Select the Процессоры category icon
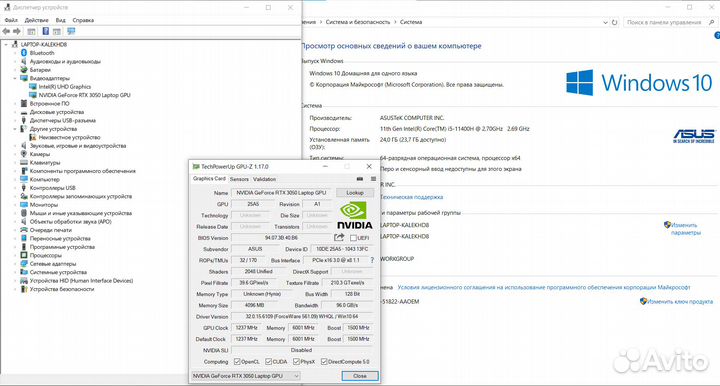 pos(24,255)
